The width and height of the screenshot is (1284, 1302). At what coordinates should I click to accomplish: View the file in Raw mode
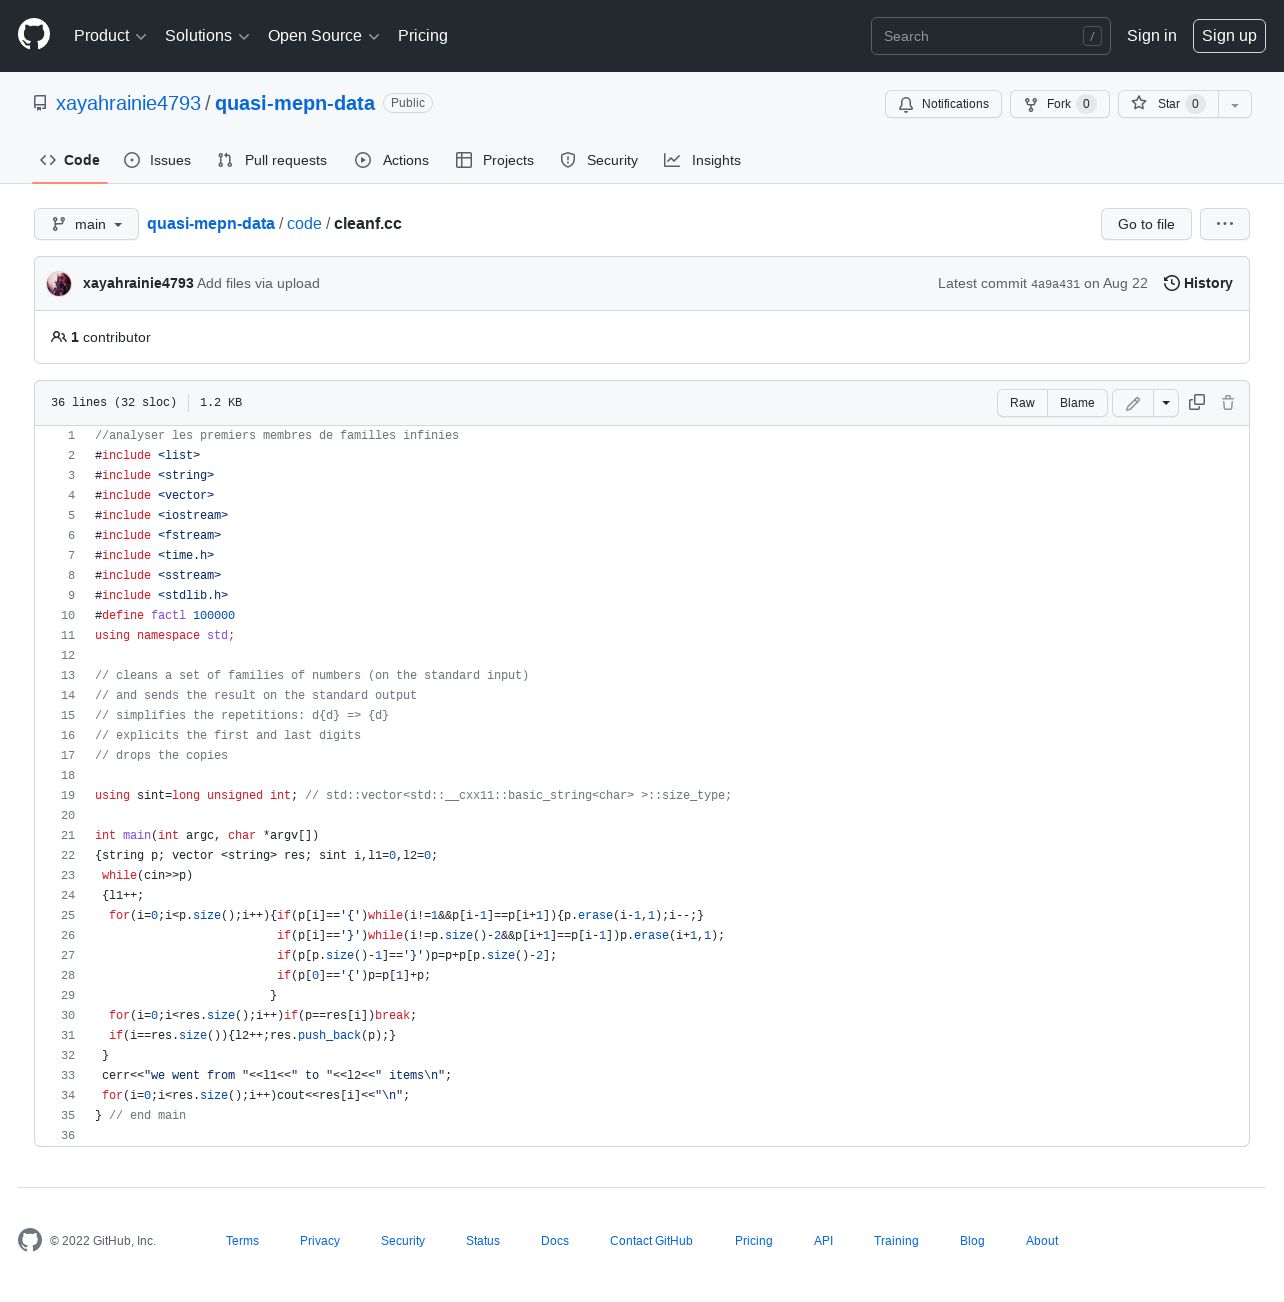coord(1022,403)
